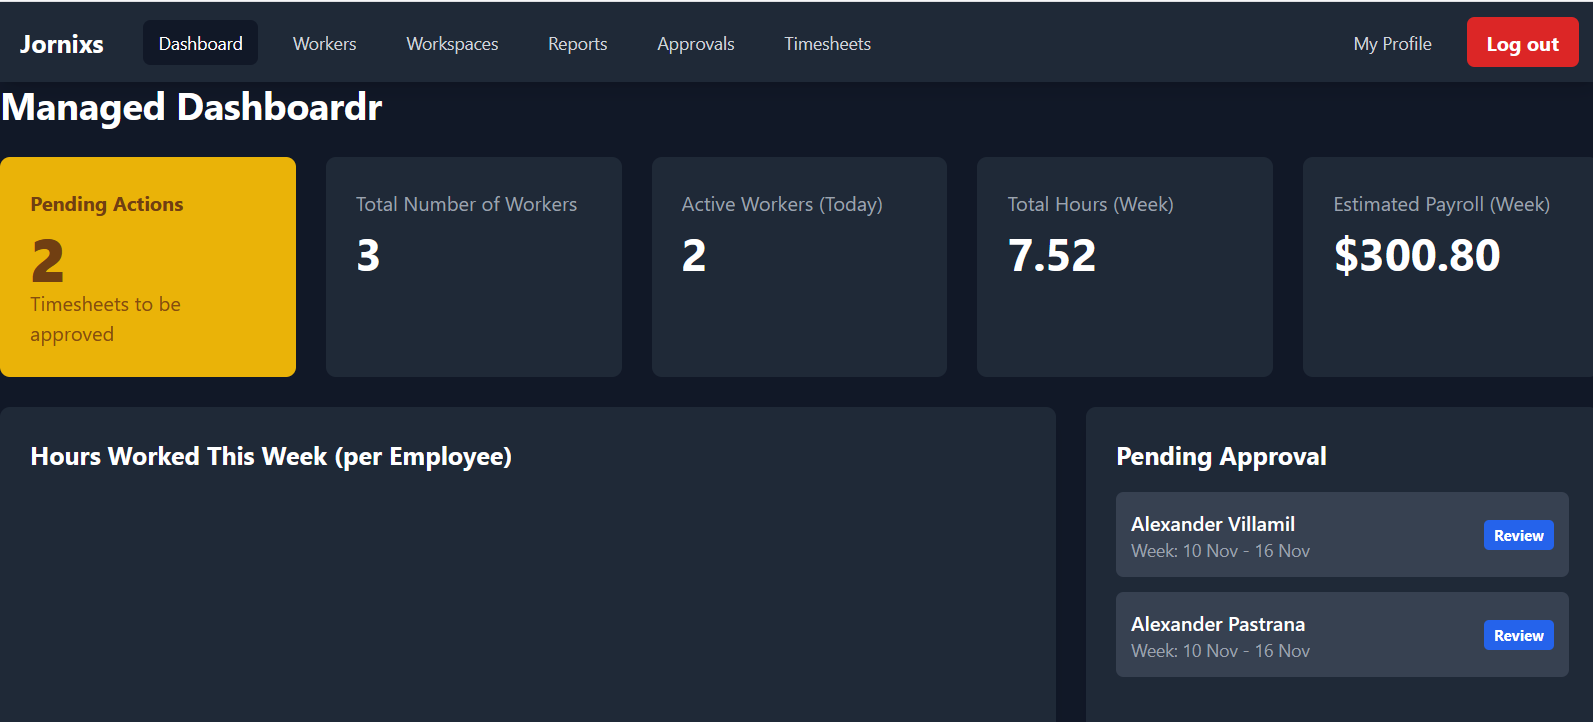Open the Workspaces section
1593x722 pixels.
tap(452, 44)
